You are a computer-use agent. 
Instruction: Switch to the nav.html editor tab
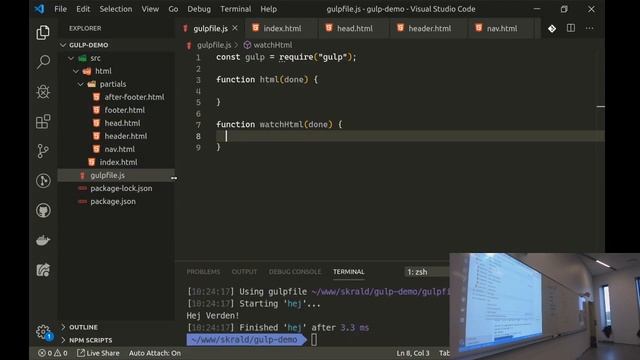[502, 28]
